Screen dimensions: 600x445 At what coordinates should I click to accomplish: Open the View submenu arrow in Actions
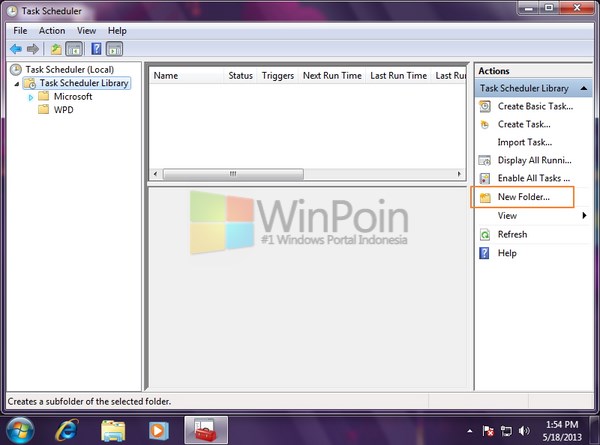pos(584,215)
